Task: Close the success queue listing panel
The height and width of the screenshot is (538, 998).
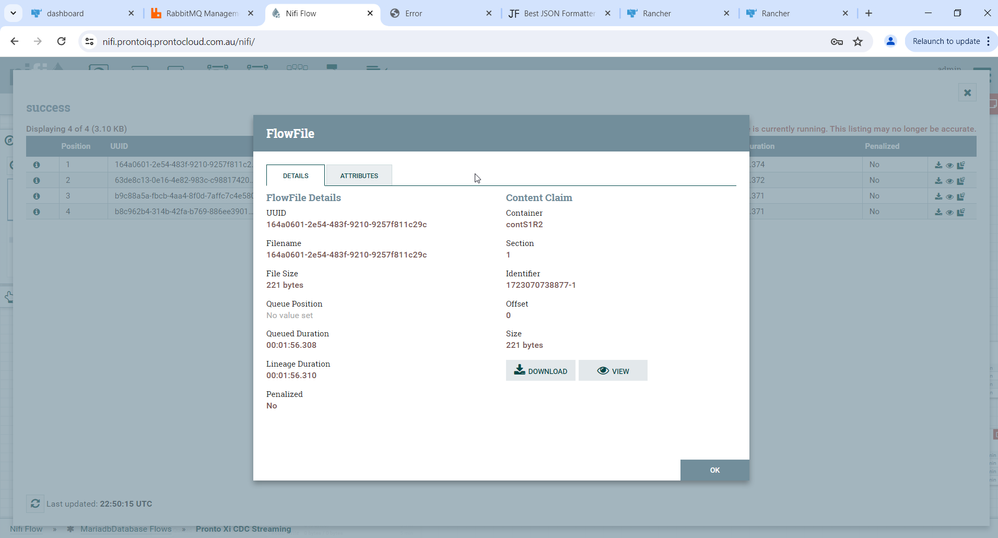Action: [967, 93]
